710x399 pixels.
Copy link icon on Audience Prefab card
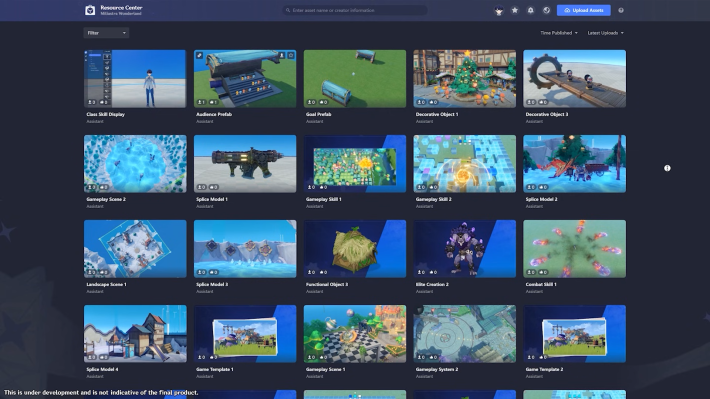pos(199,55)
